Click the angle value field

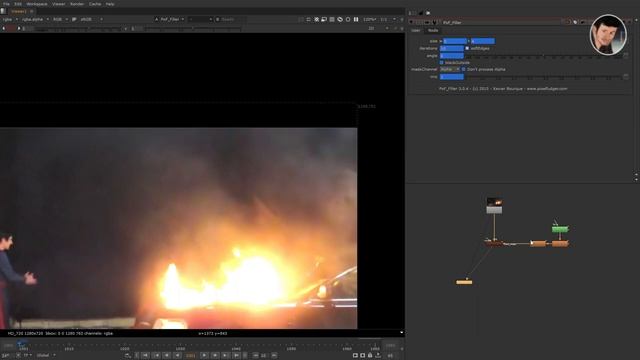point(451,56)
